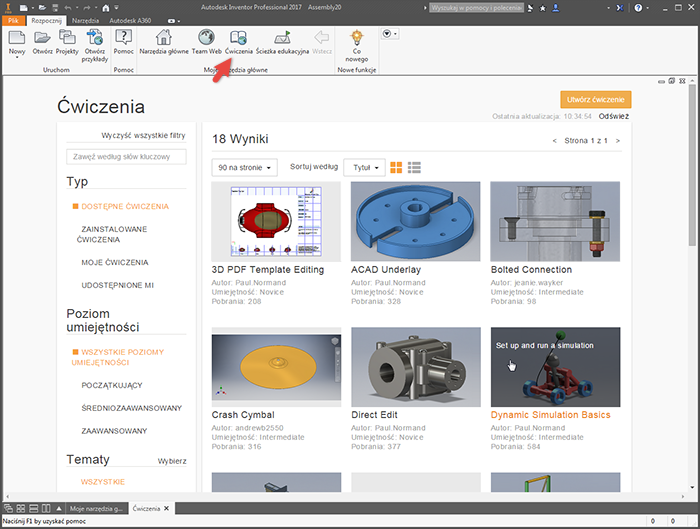
Task: Close the Ćwiczenia document tab
Action: (x=167, y=508)
